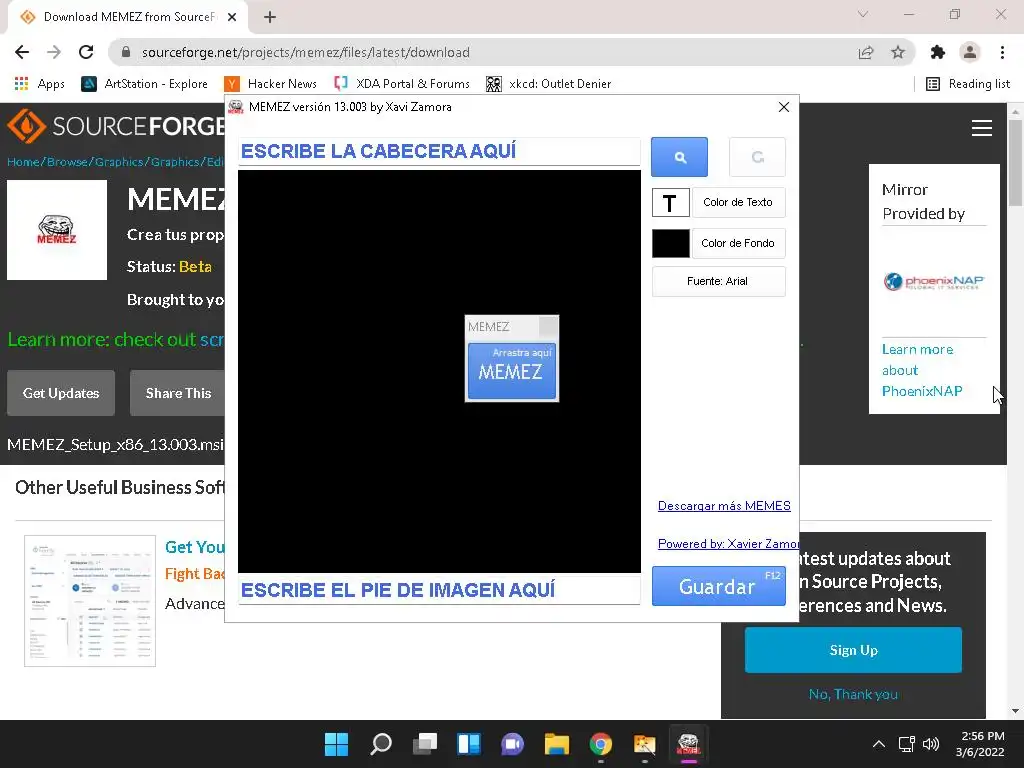Image resolution: width=1024 pixels, height=768 pixels.
Task: Open tab search chevron in Chrome
Action: [863, 14]
